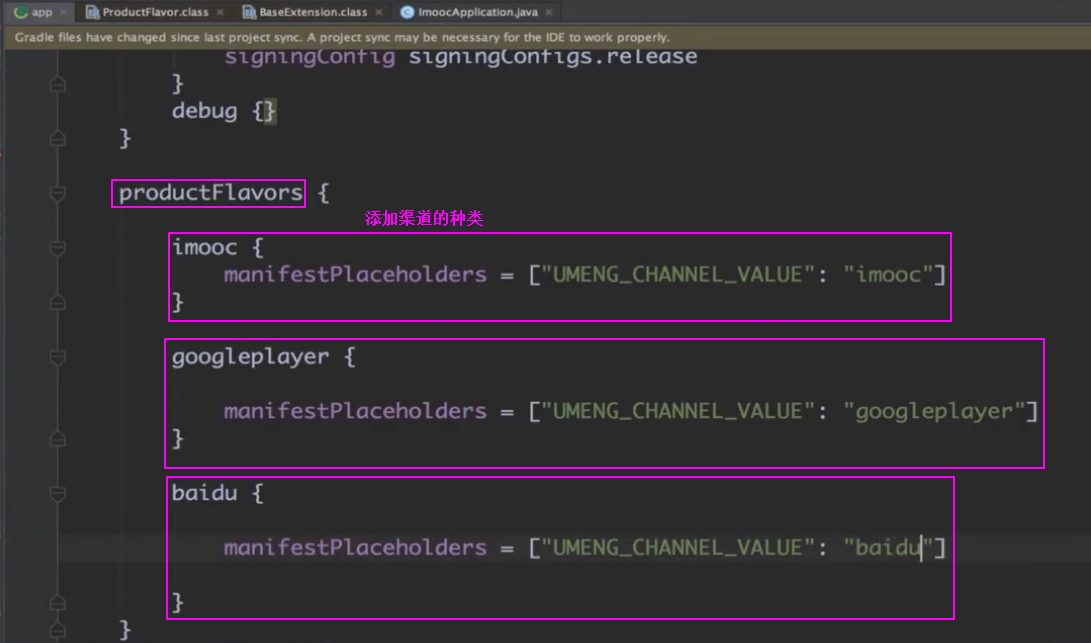
Task: Click the baidu flavor name
Action: click(205, 493)
